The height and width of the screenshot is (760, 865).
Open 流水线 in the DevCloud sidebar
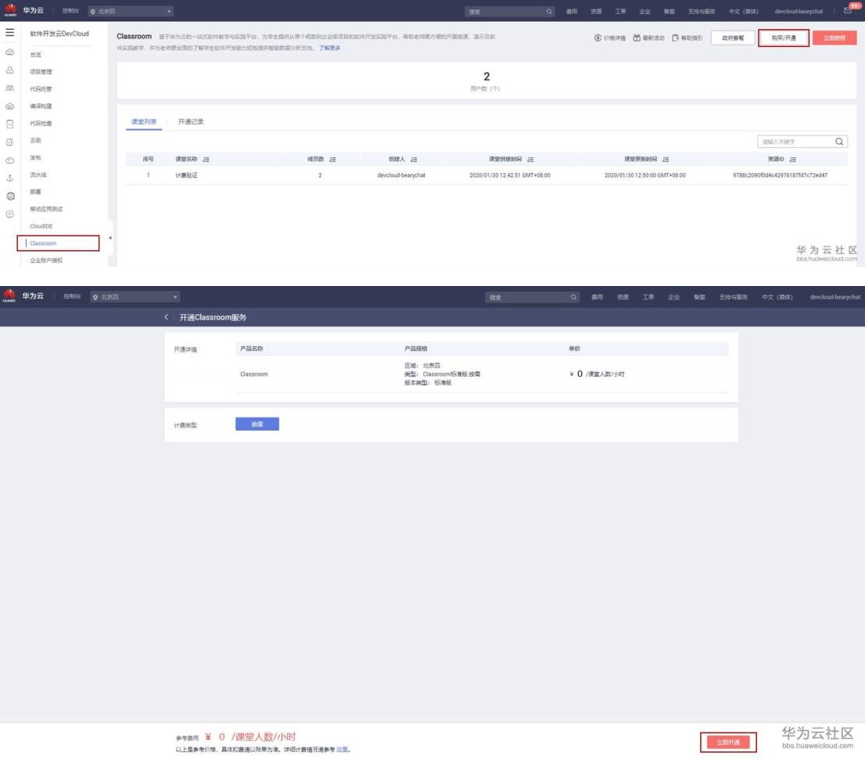click(38, 175)
